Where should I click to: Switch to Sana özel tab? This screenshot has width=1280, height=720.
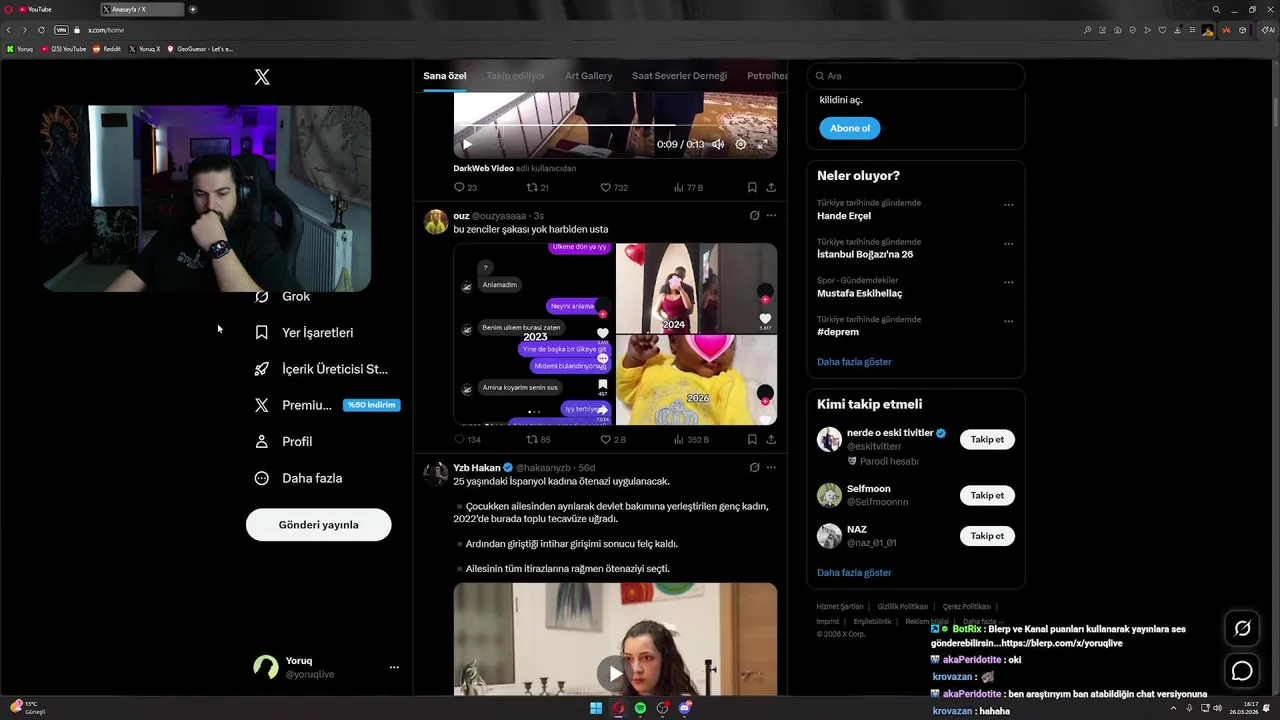click(x=444, y=76)
